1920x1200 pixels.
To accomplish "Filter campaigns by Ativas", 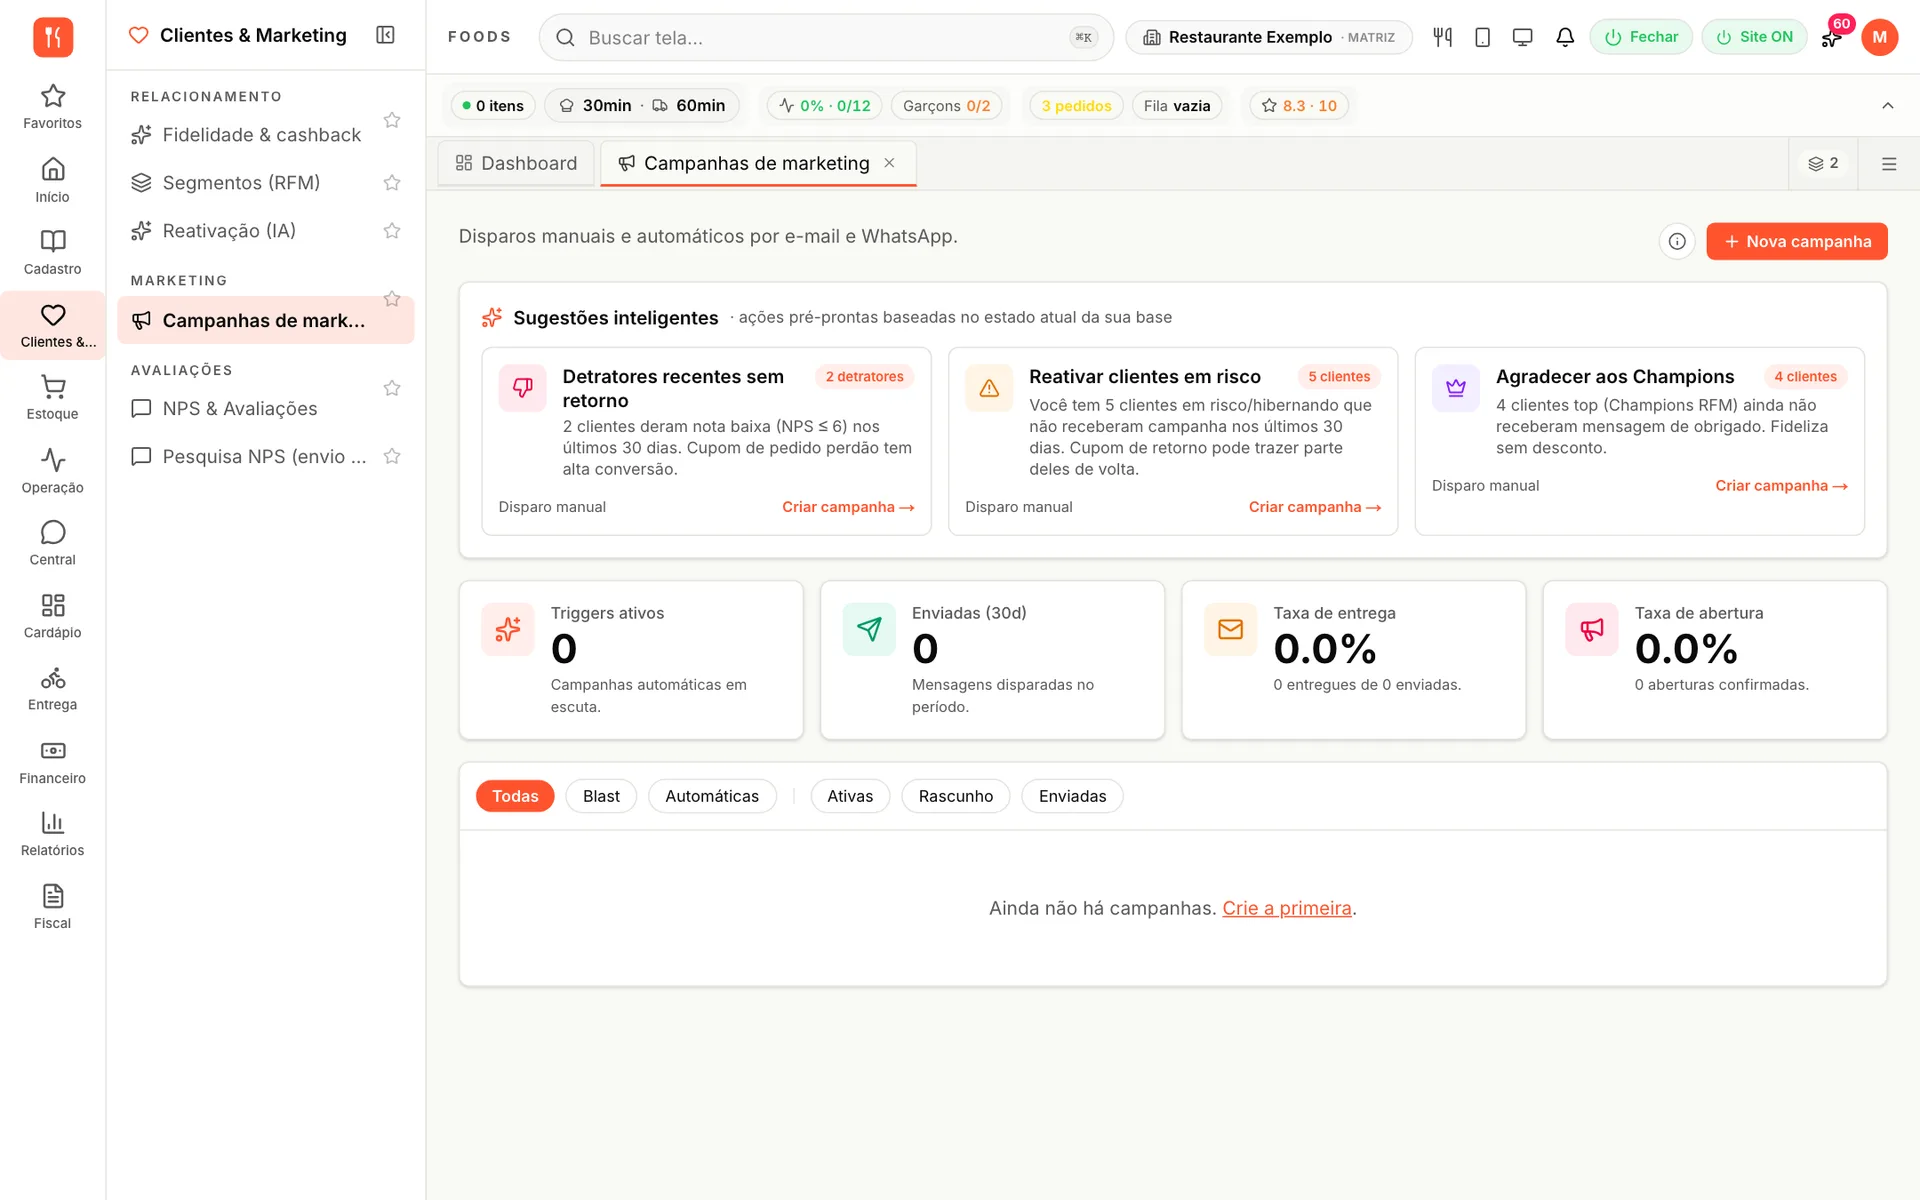I will point(850,796).
